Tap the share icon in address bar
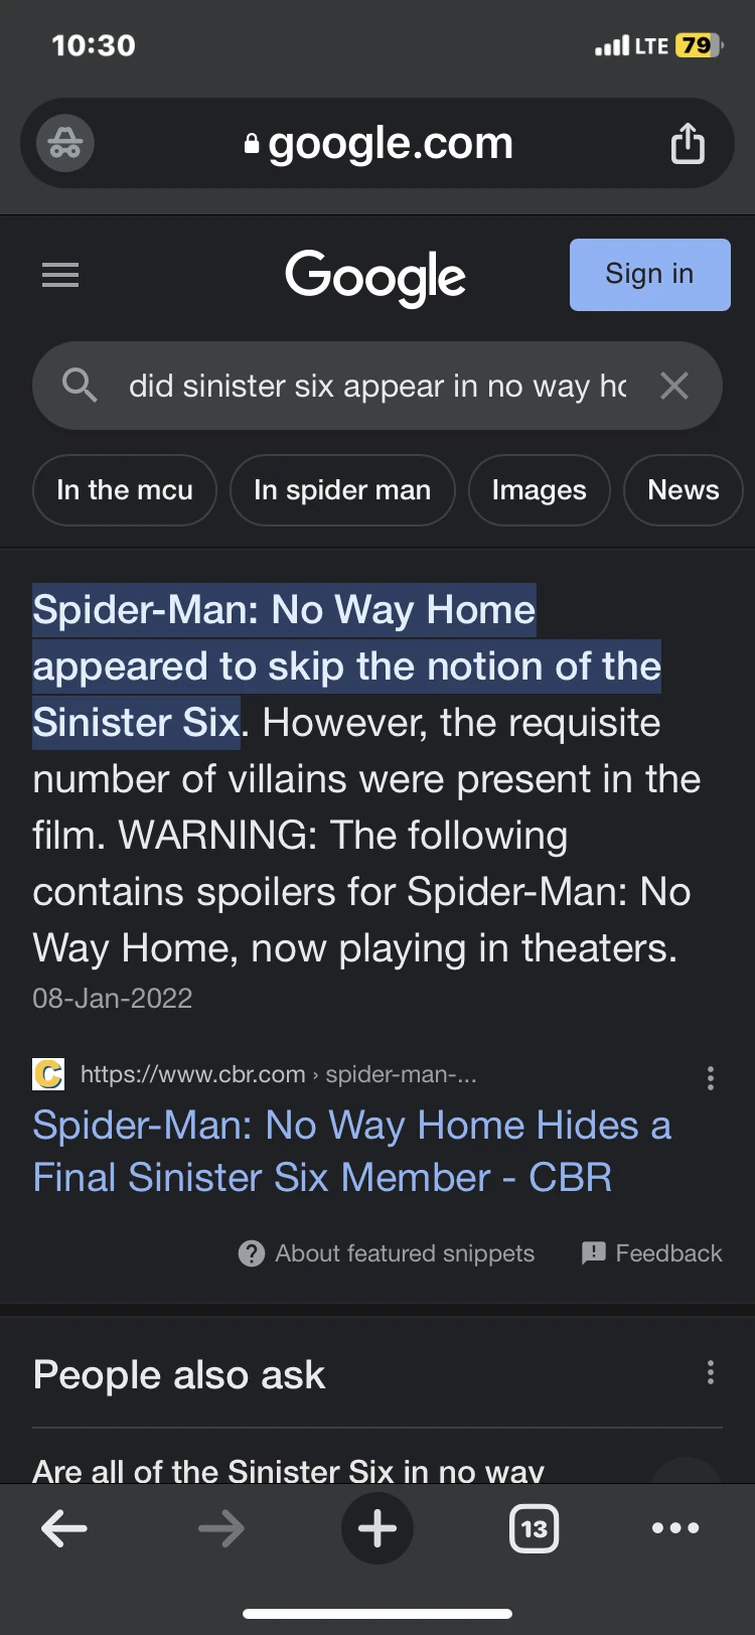755x1635 pixels. 687,143
